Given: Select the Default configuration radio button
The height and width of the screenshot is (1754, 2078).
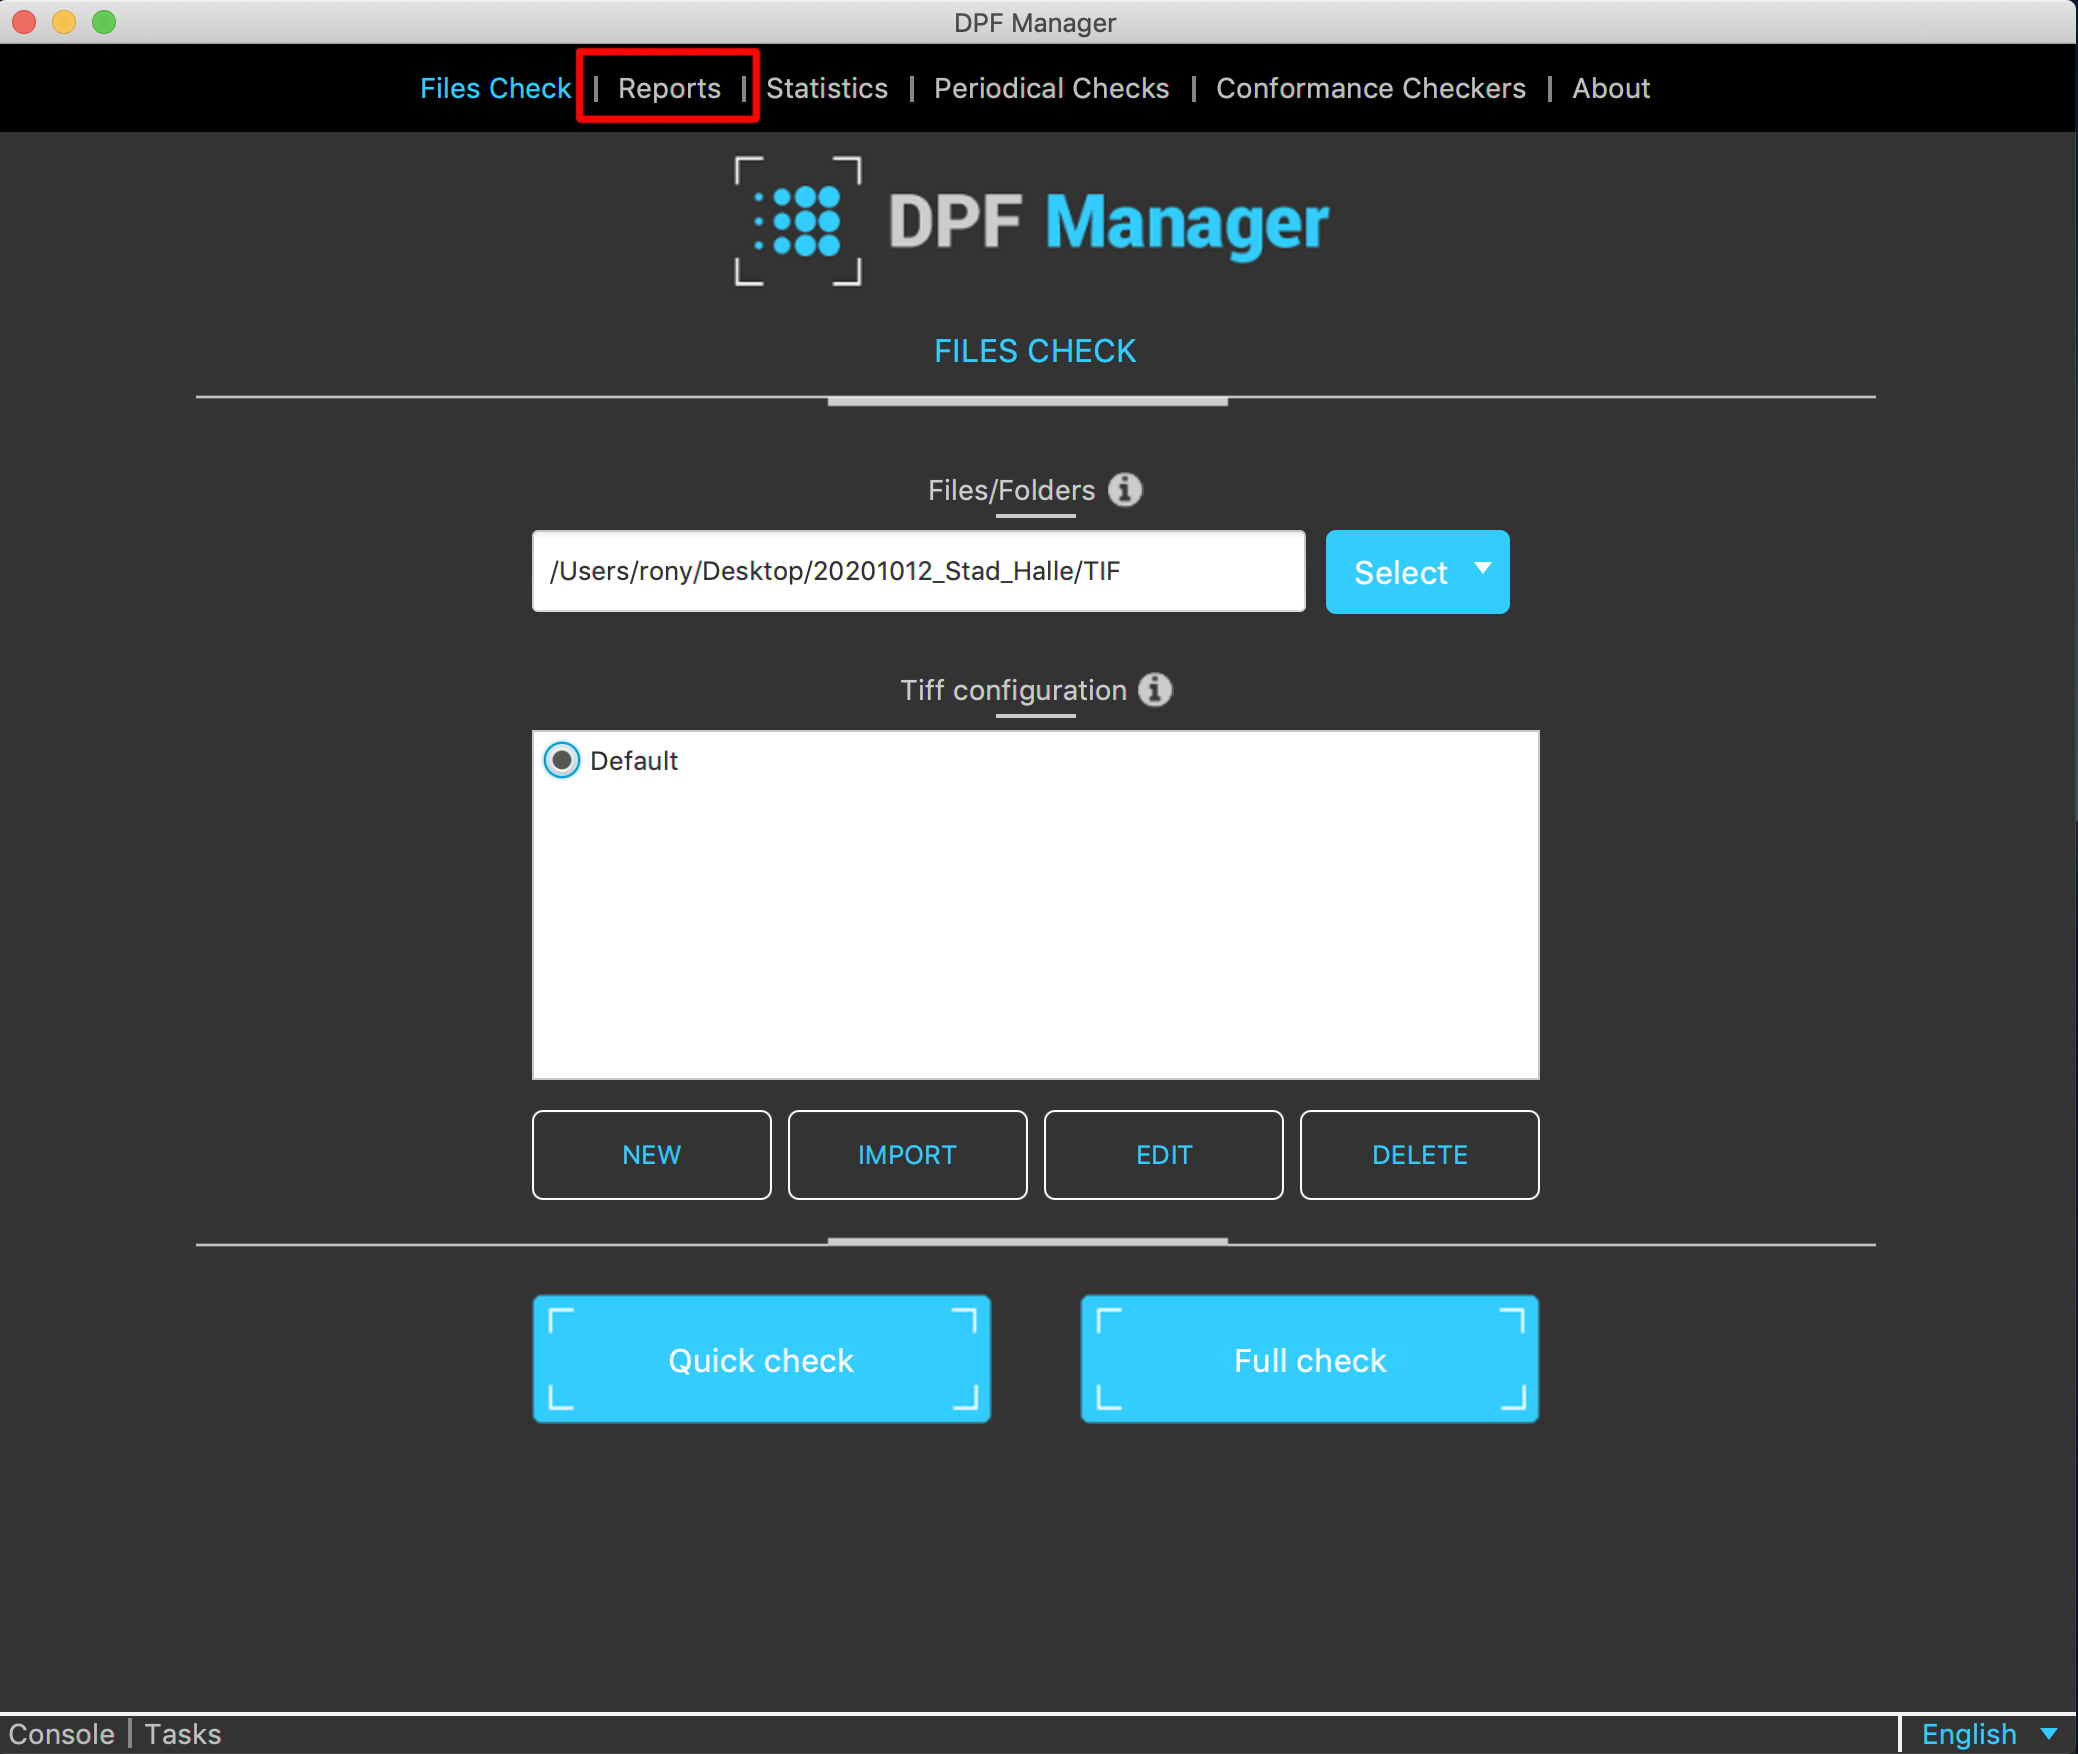Looking at the screenshot, I should (x=562, y=761).
